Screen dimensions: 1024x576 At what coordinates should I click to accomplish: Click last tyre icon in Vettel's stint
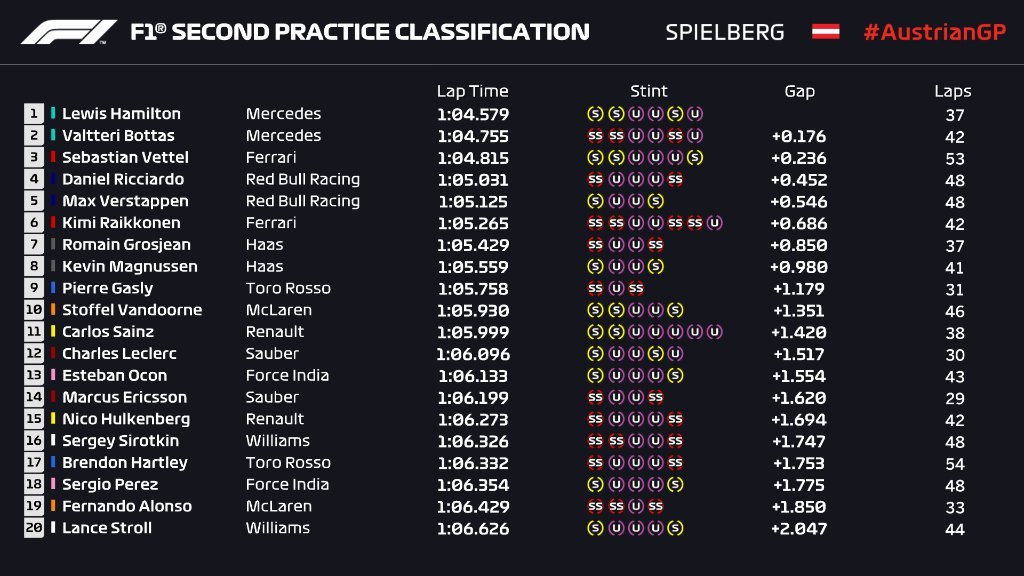[695, 158]
